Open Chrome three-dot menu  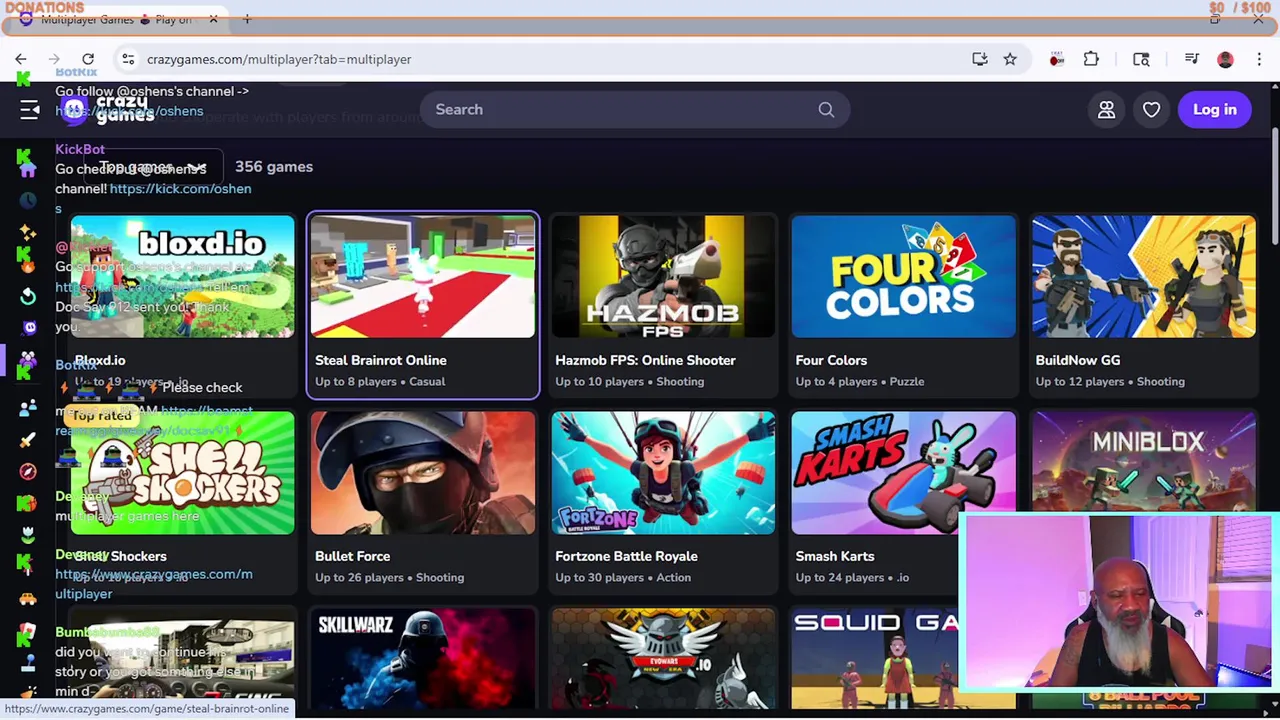(x=1259, y=59)
